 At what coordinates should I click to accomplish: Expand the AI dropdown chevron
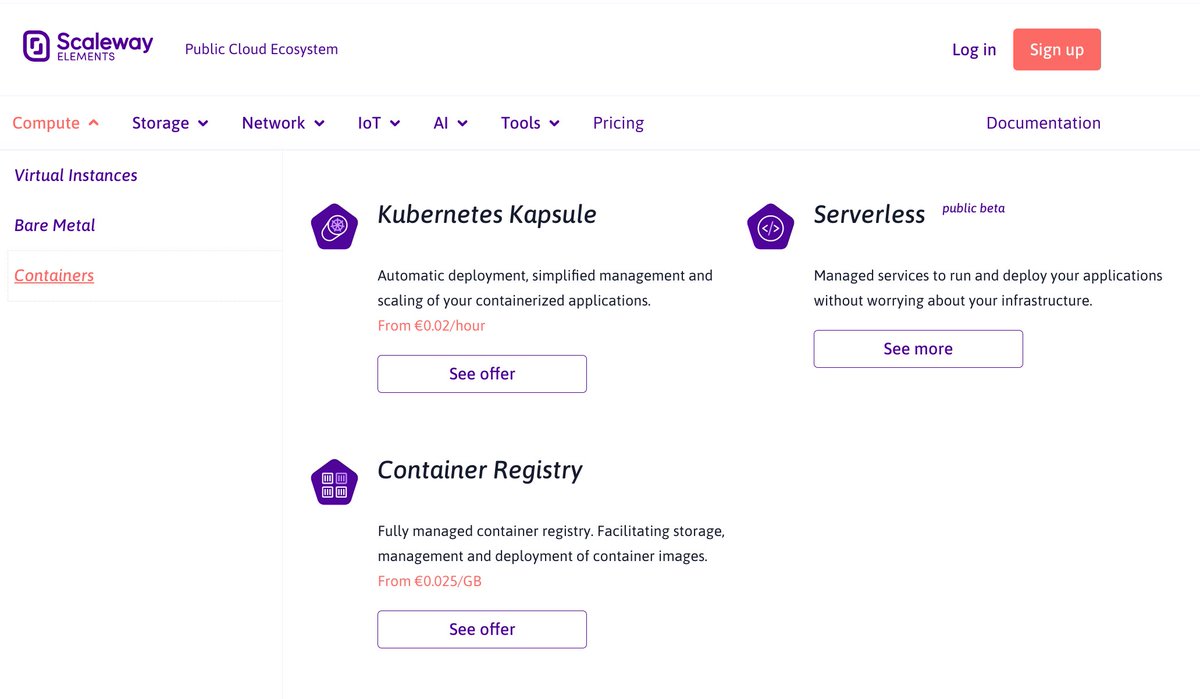462,123
